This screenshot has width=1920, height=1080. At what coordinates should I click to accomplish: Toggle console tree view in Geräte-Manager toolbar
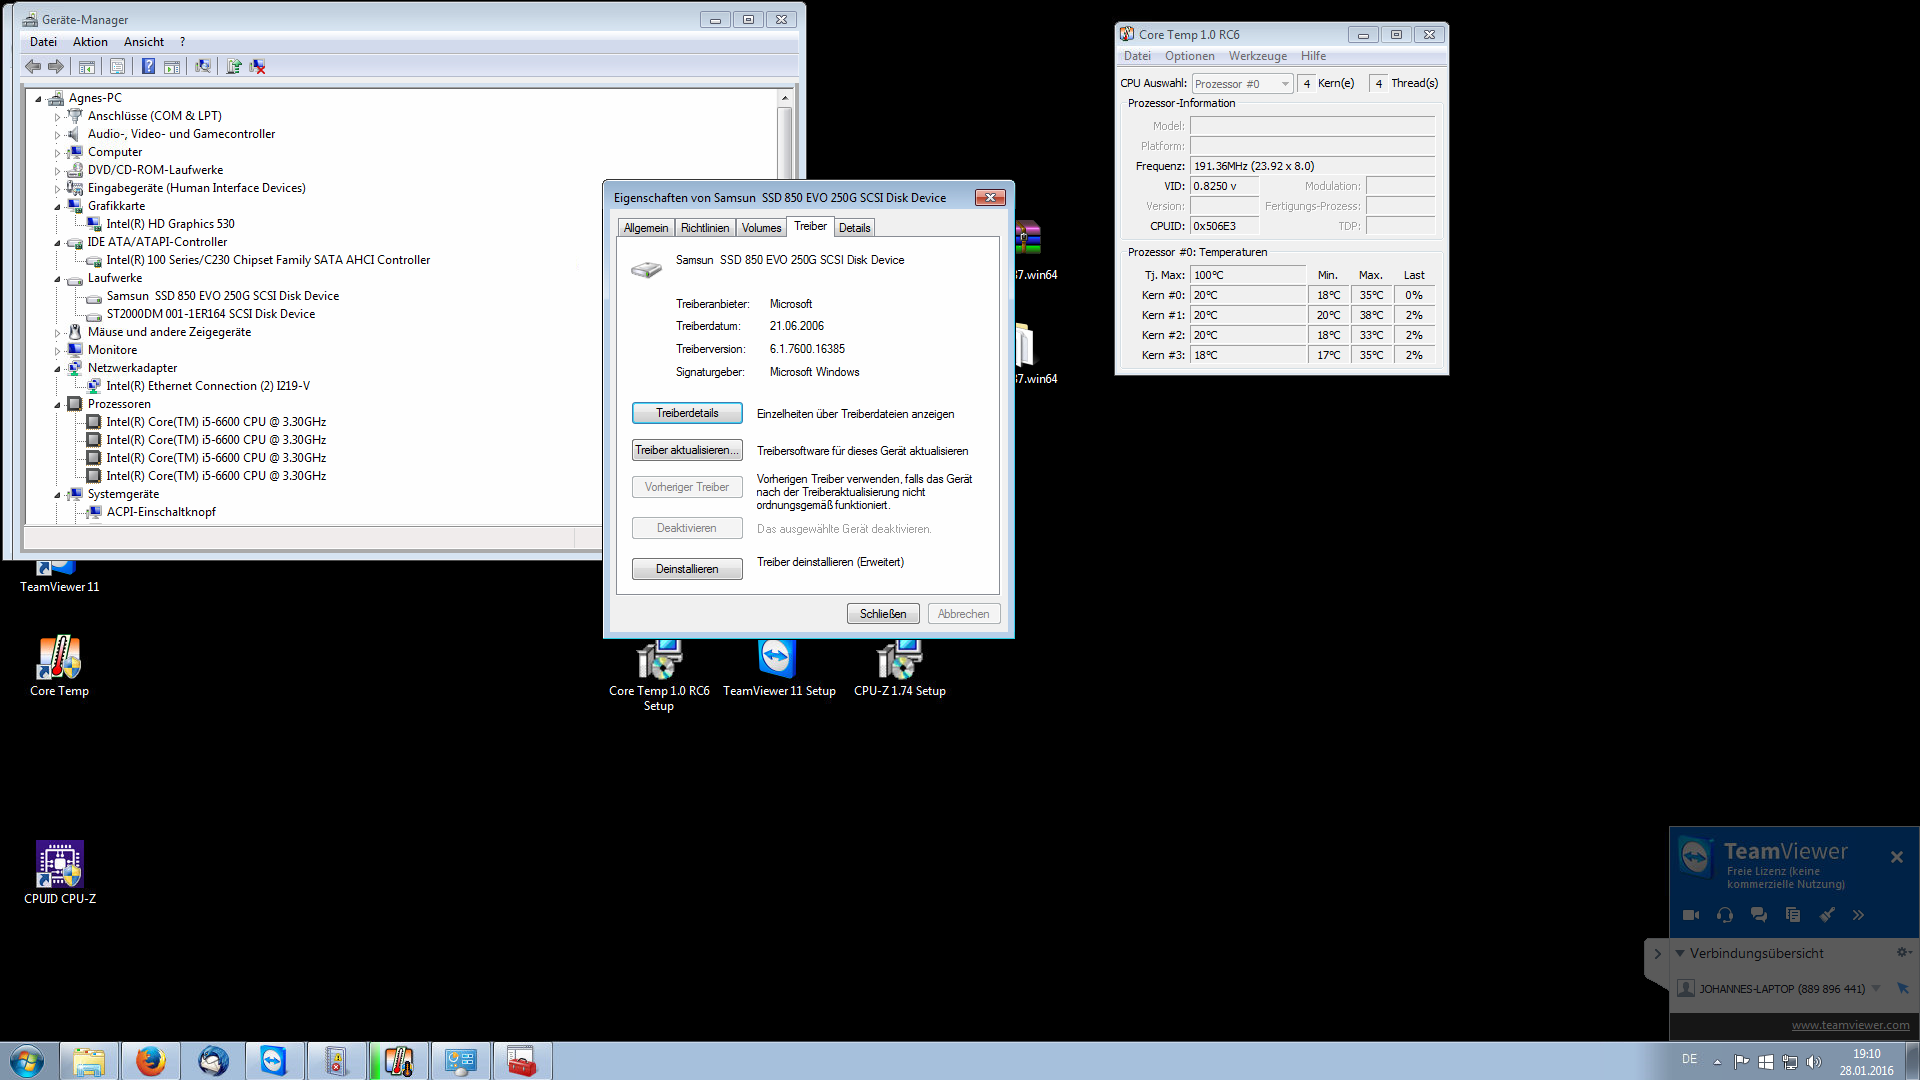tap(87, 67)
